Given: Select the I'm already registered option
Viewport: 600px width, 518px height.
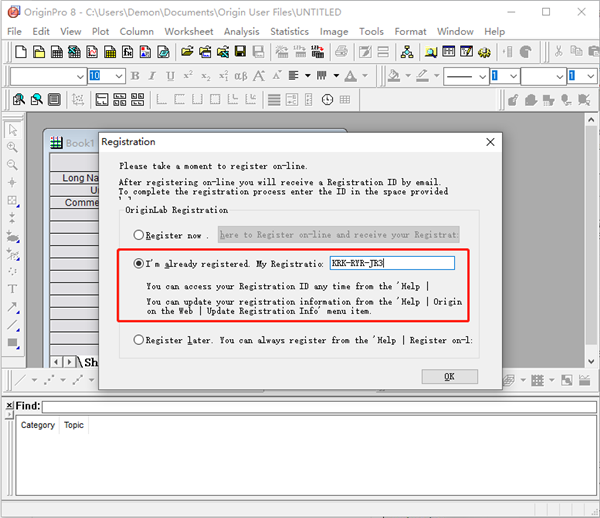Looking at the screenshot, I should click(139, 263).
